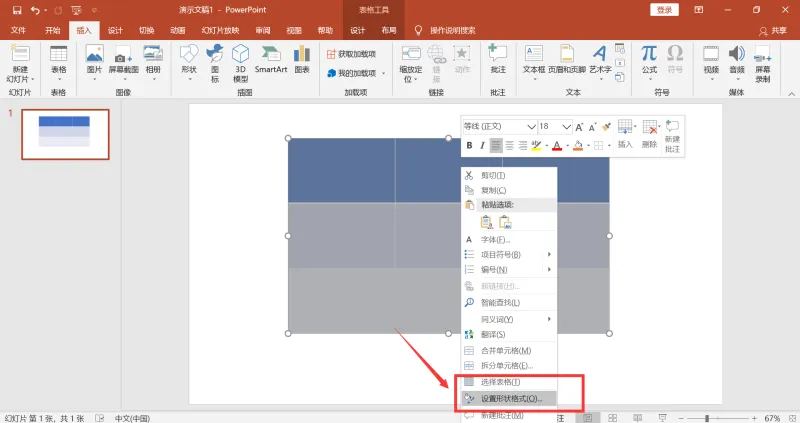The width and height of the screenshot is (800, 423).
Task: Insert a video (视频)
Action: pos(711,63)
